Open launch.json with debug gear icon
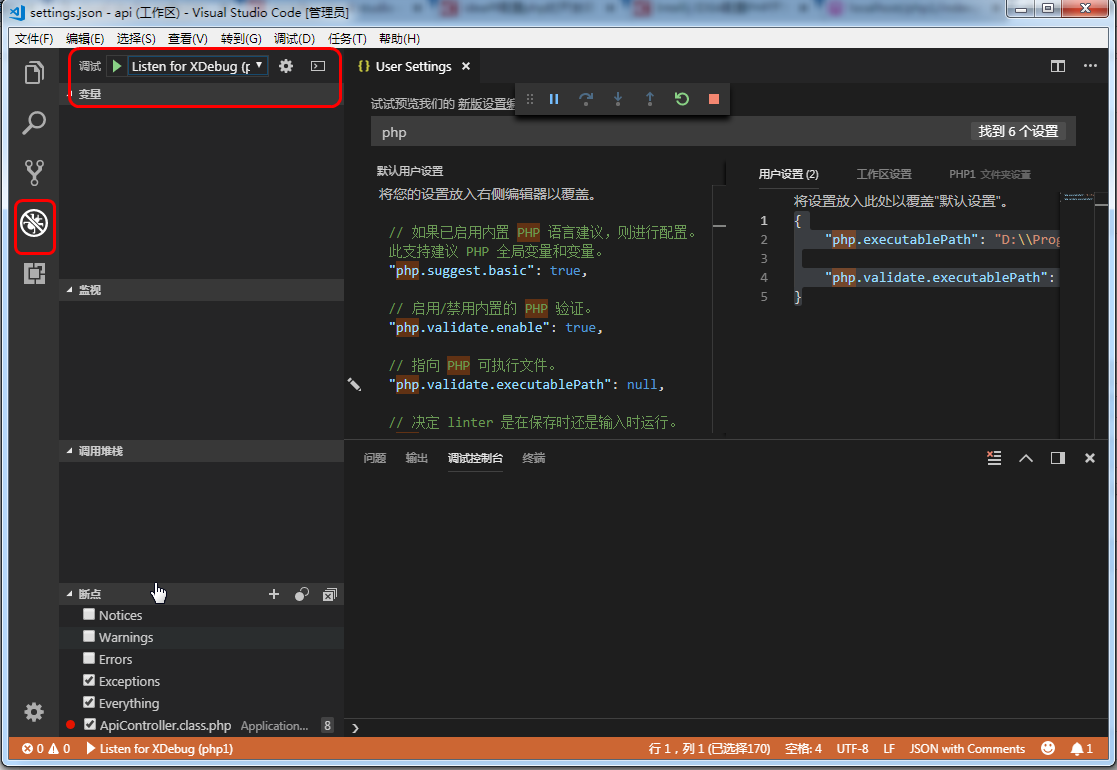Screen dimensions: 1117x770 [x=286, y=66]
